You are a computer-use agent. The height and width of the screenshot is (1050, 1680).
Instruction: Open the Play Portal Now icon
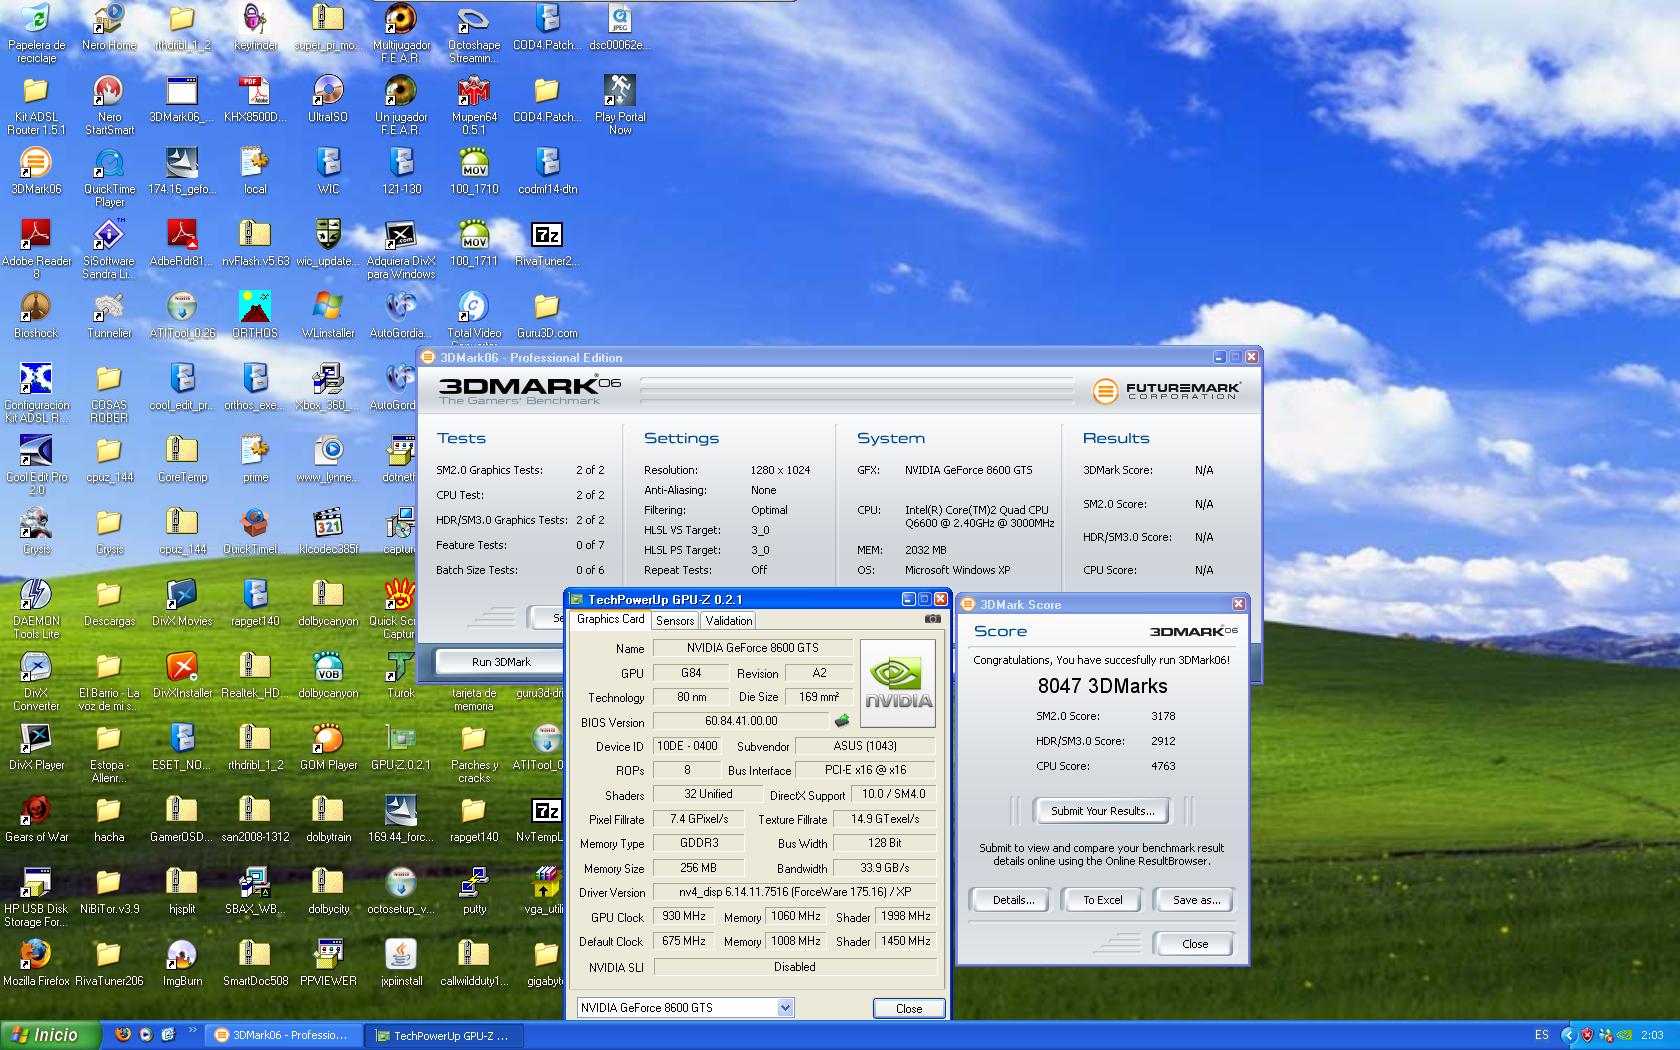pos(620,104)
